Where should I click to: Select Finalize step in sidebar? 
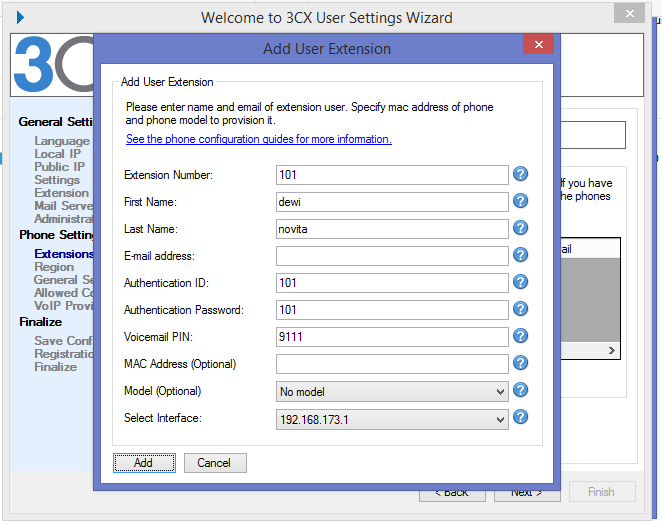point(55,367)
